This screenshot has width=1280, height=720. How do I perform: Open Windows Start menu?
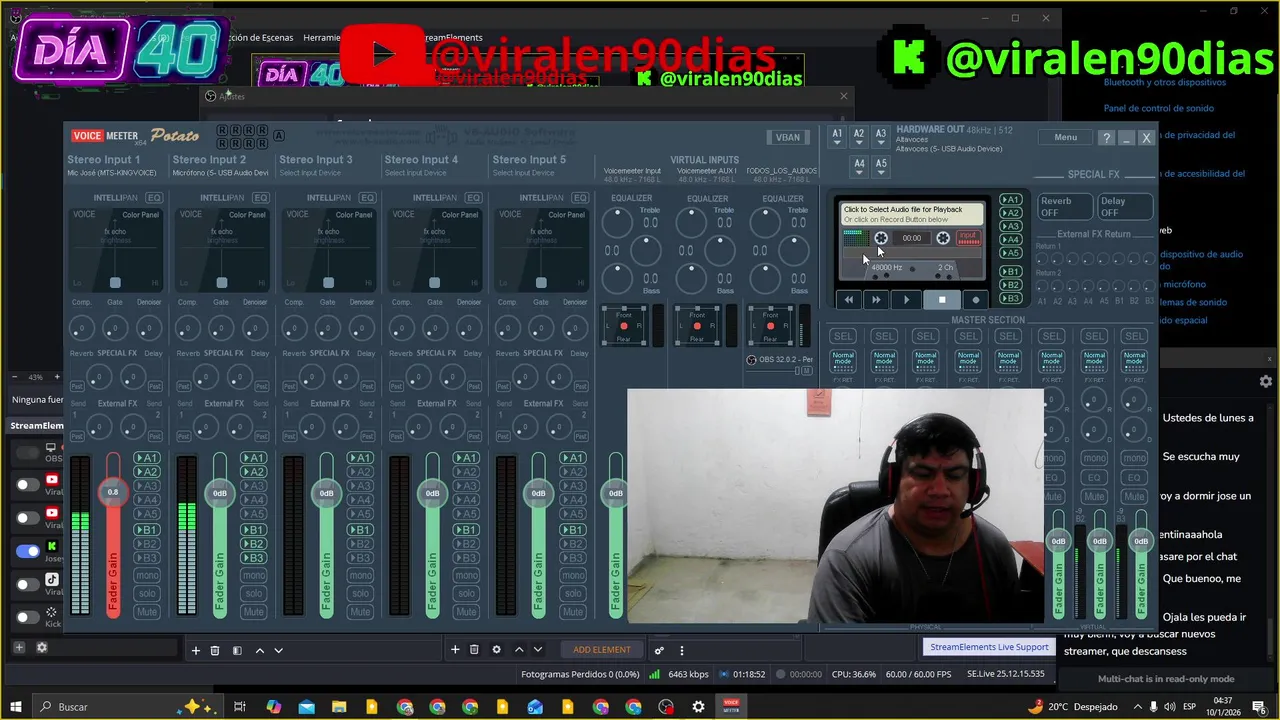(x=16, y=706)
